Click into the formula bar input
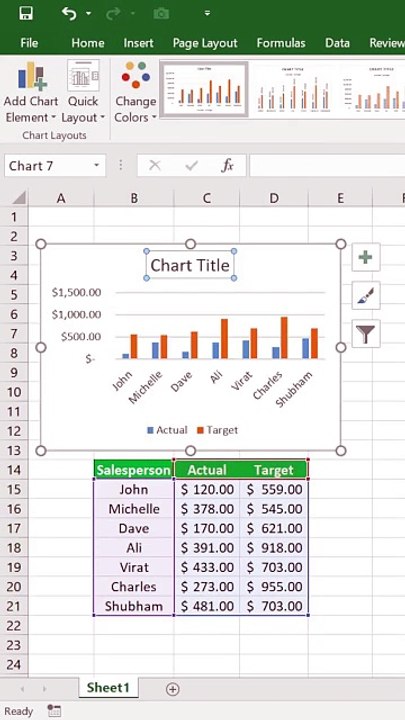This screenshot has height=720, width=405. click(x=327, y=166)
